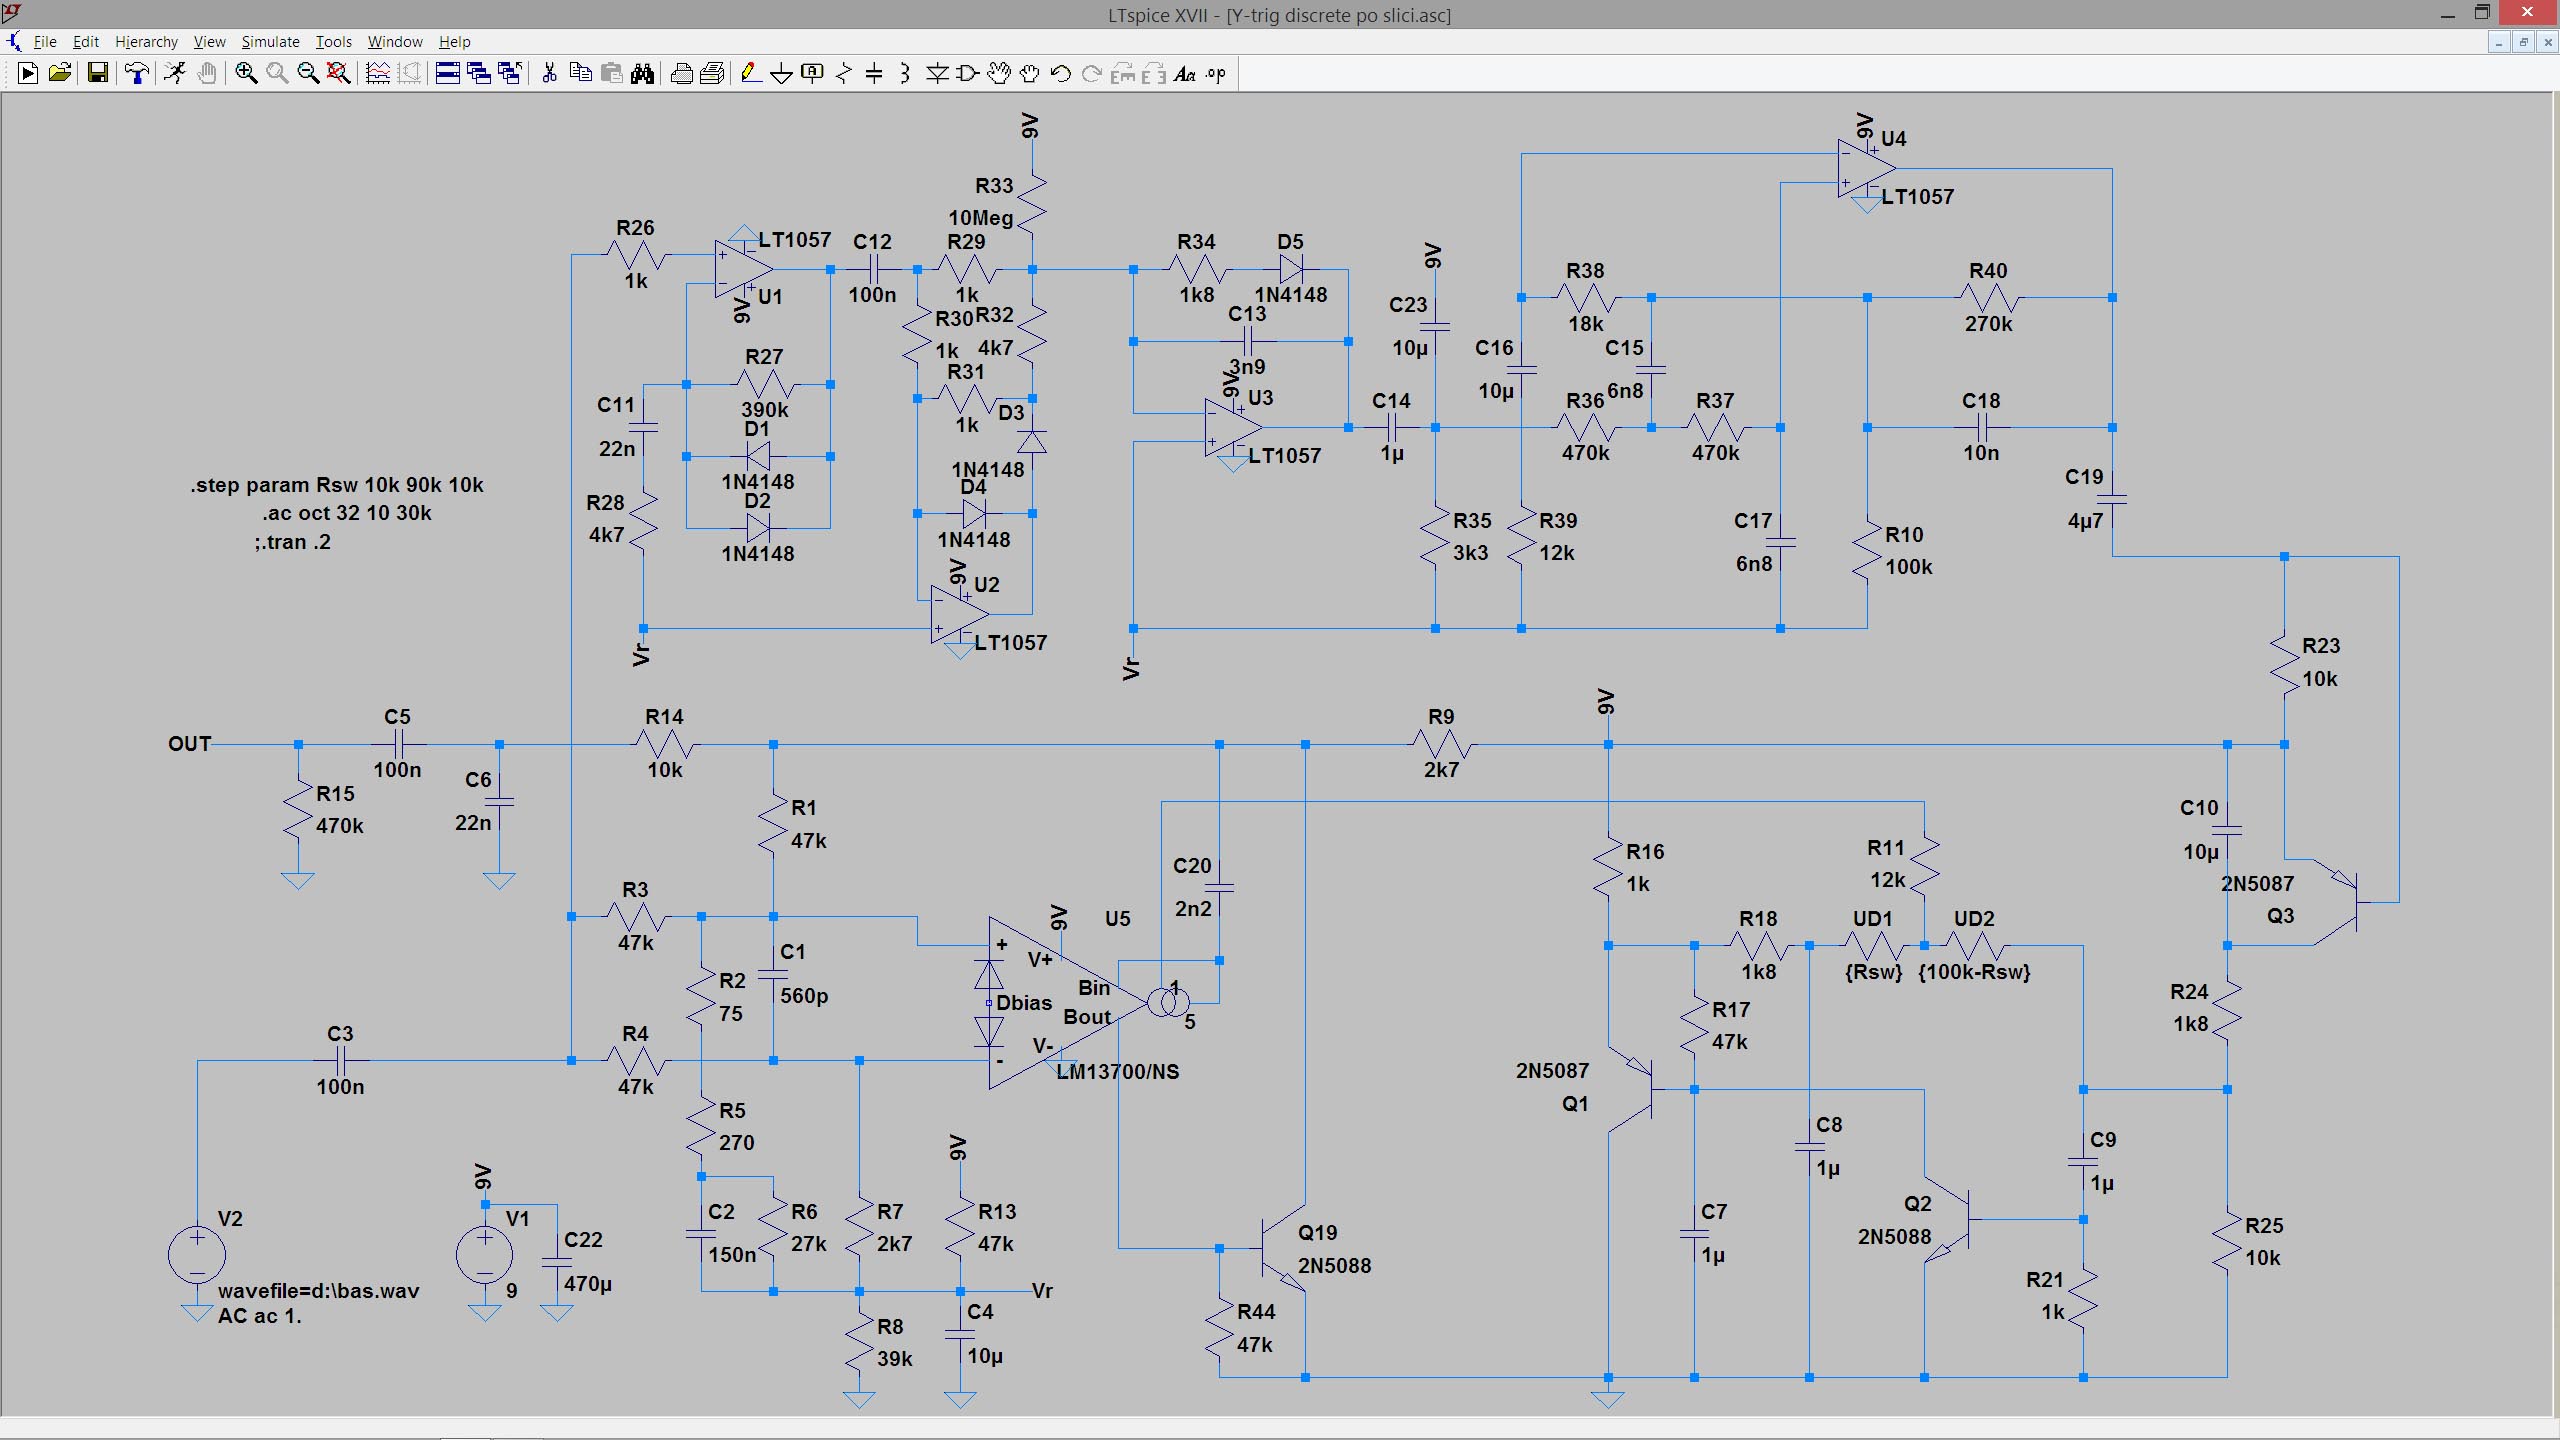Click the Pan magnifier icon
Screen dimensions: 2560x1440
point(277,73)
